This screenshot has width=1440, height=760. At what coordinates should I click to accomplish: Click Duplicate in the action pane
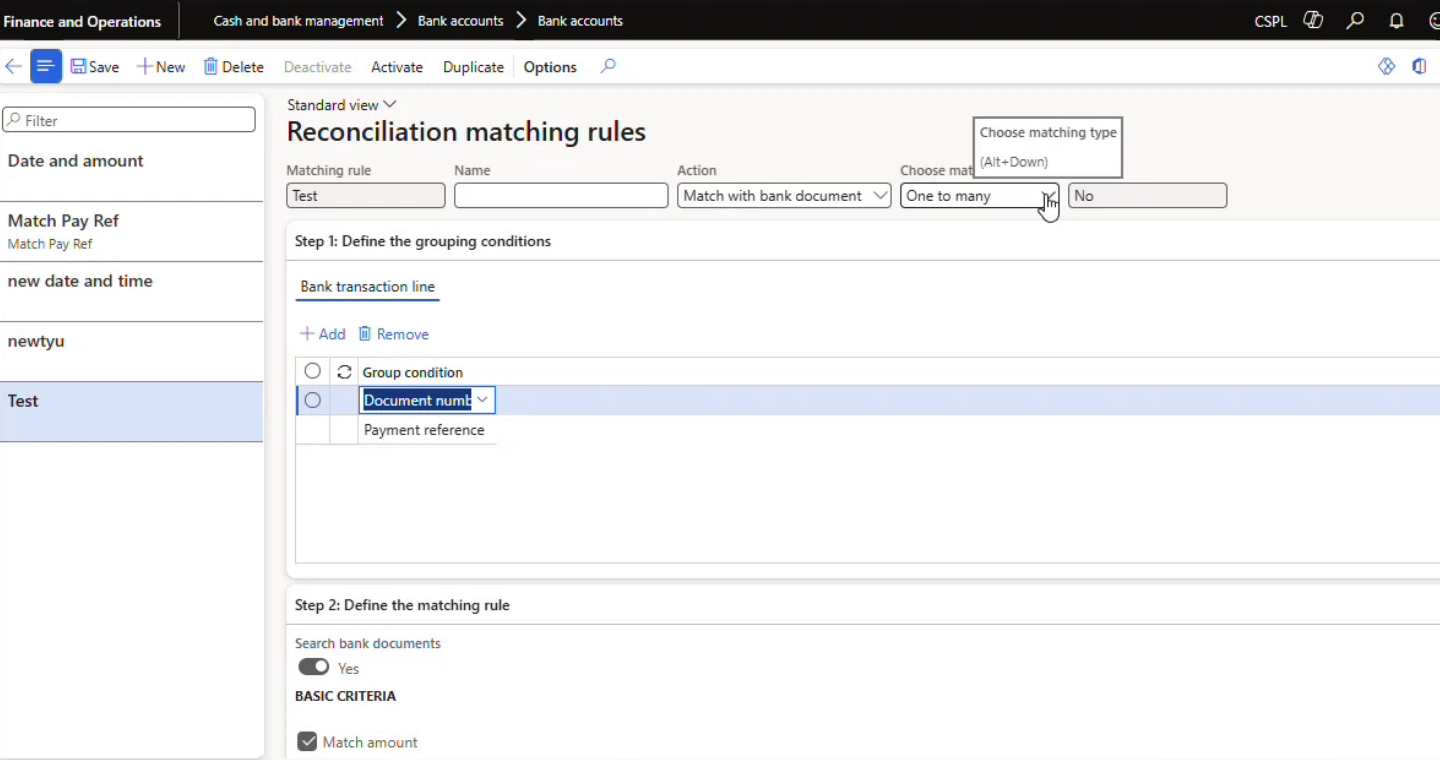point(473,67)
